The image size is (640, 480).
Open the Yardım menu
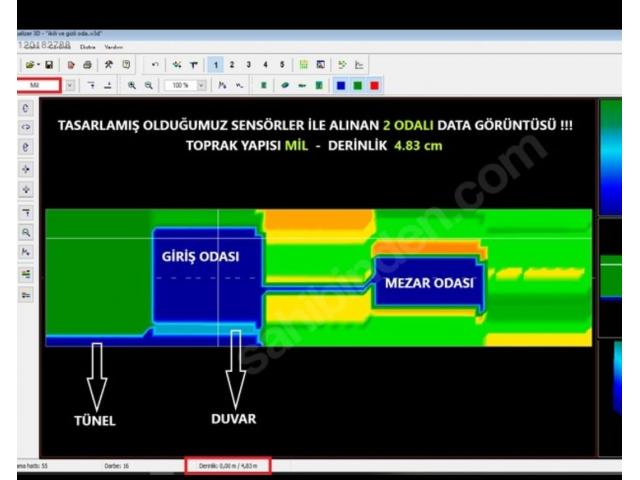[x=113, y=47]
